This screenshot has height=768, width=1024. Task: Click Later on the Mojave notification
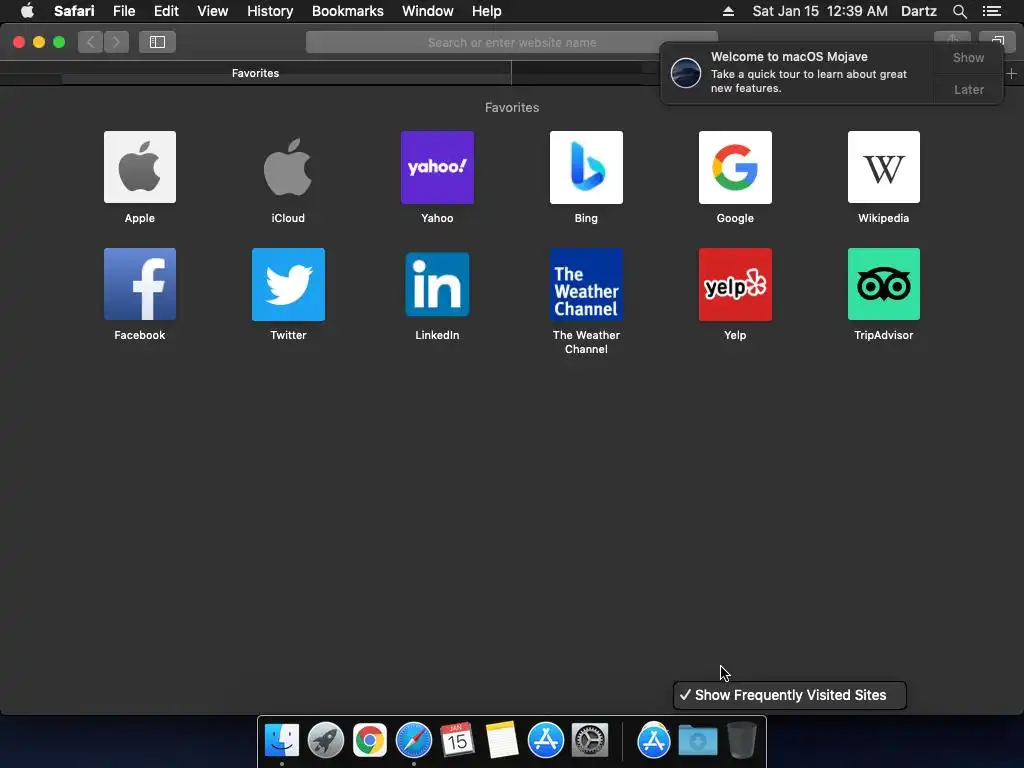pos(968,89)
